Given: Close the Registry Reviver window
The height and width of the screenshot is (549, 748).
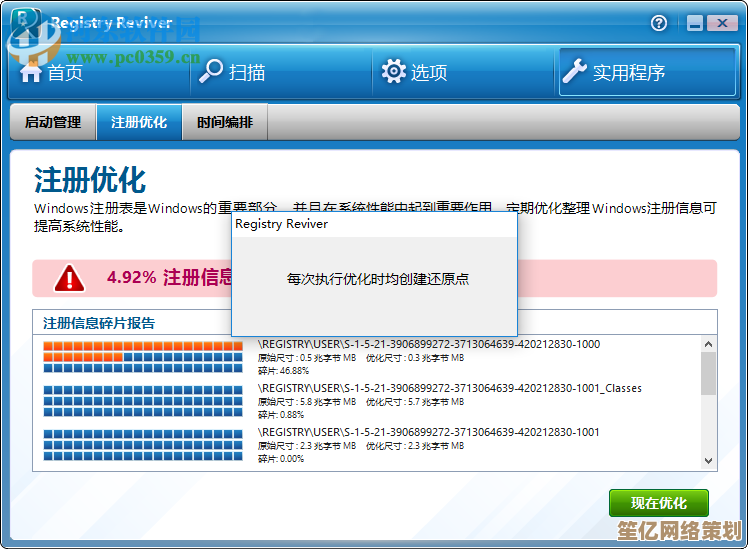Looking at the screenshot, I should tap(722, 23).
